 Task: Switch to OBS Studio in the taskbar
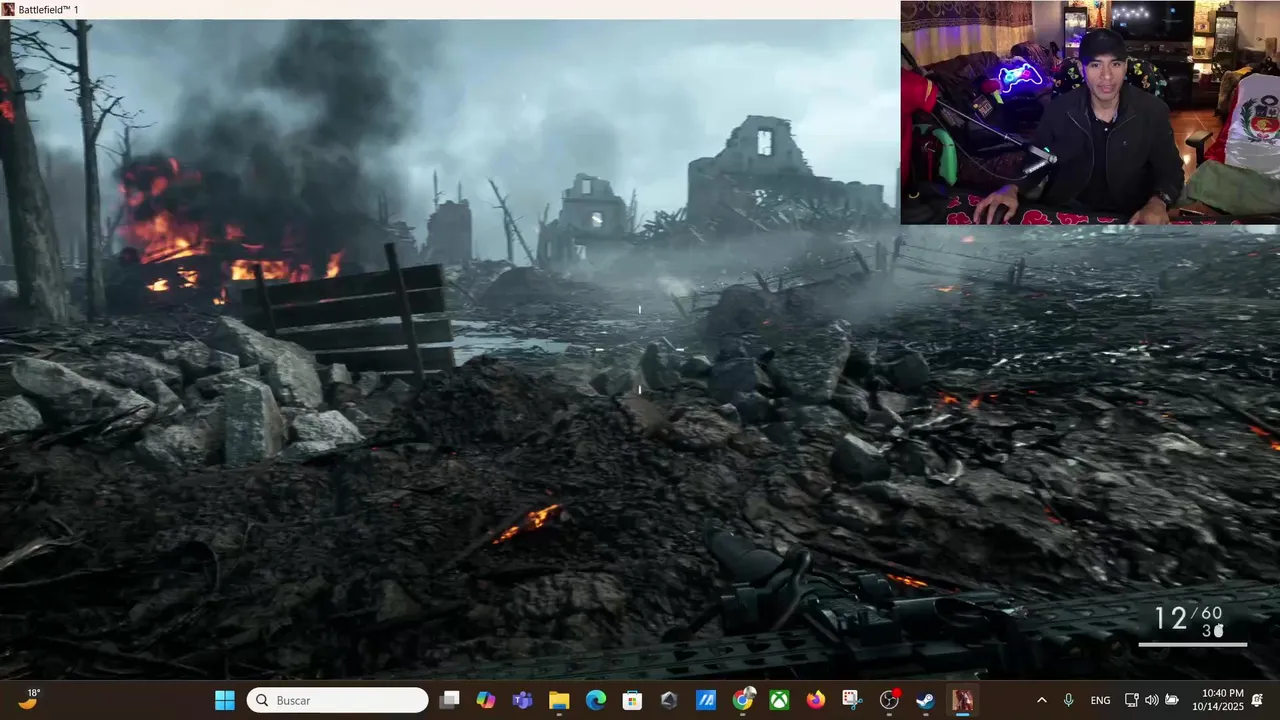[x=889, y=700]
